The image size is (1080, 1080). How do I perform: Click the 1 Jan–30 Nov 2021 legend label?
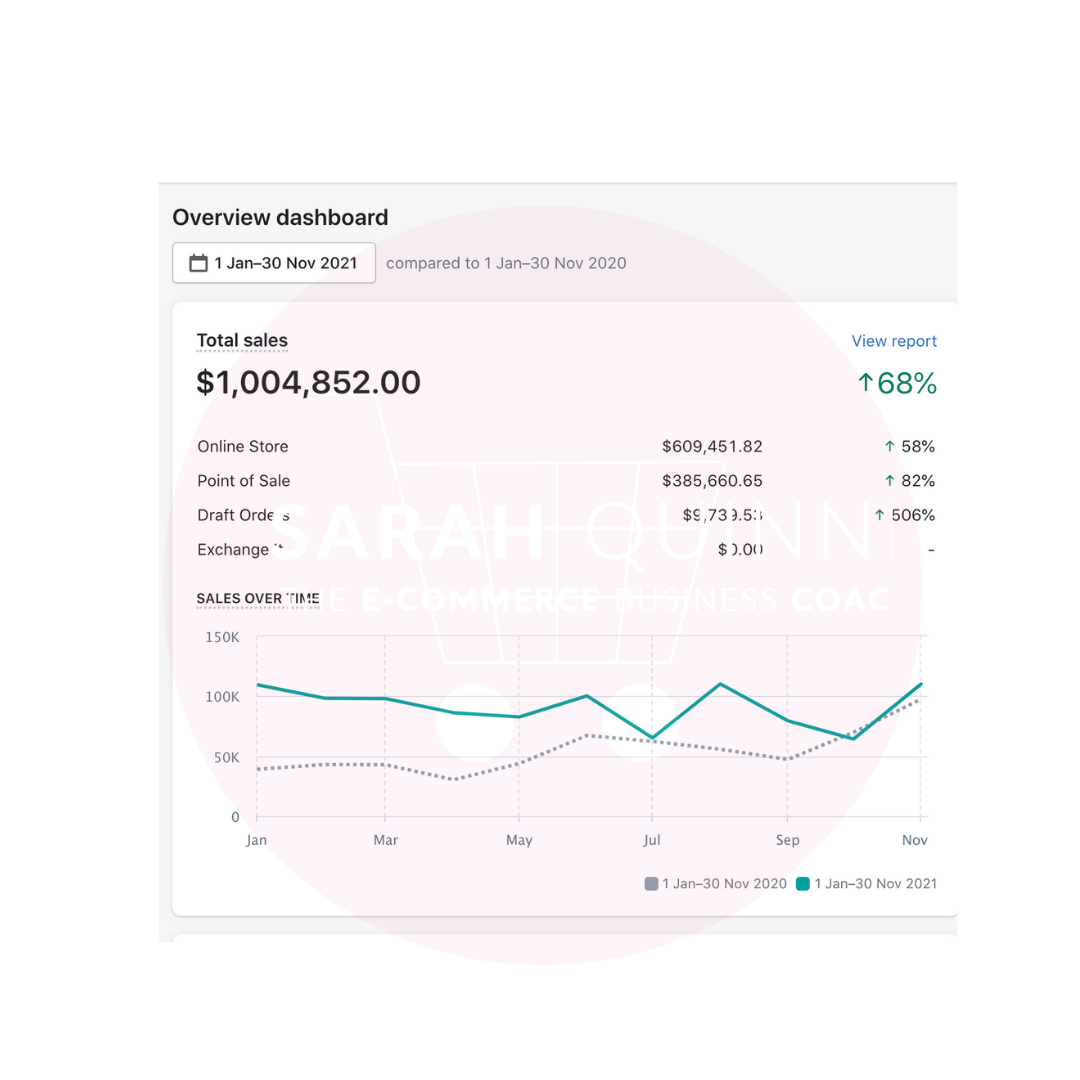(875, 884)
